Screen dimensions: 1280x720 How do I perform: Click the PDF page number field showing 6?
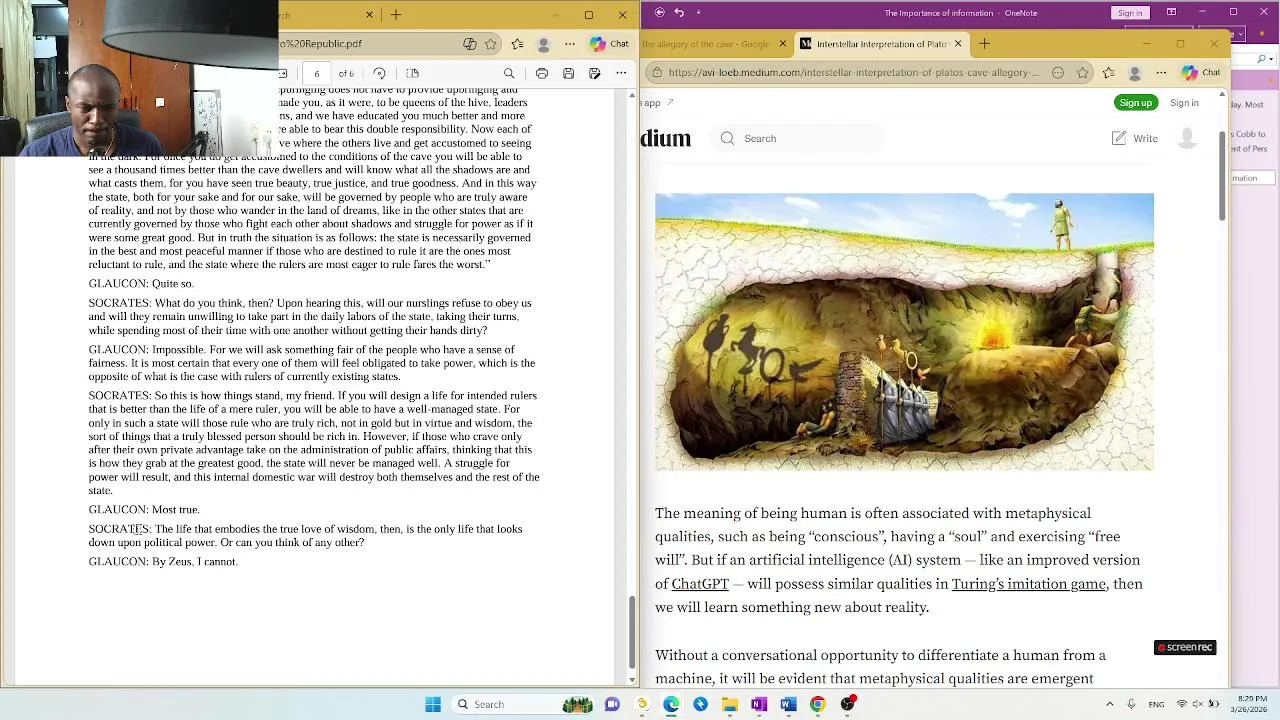click(x=316, y=73)
